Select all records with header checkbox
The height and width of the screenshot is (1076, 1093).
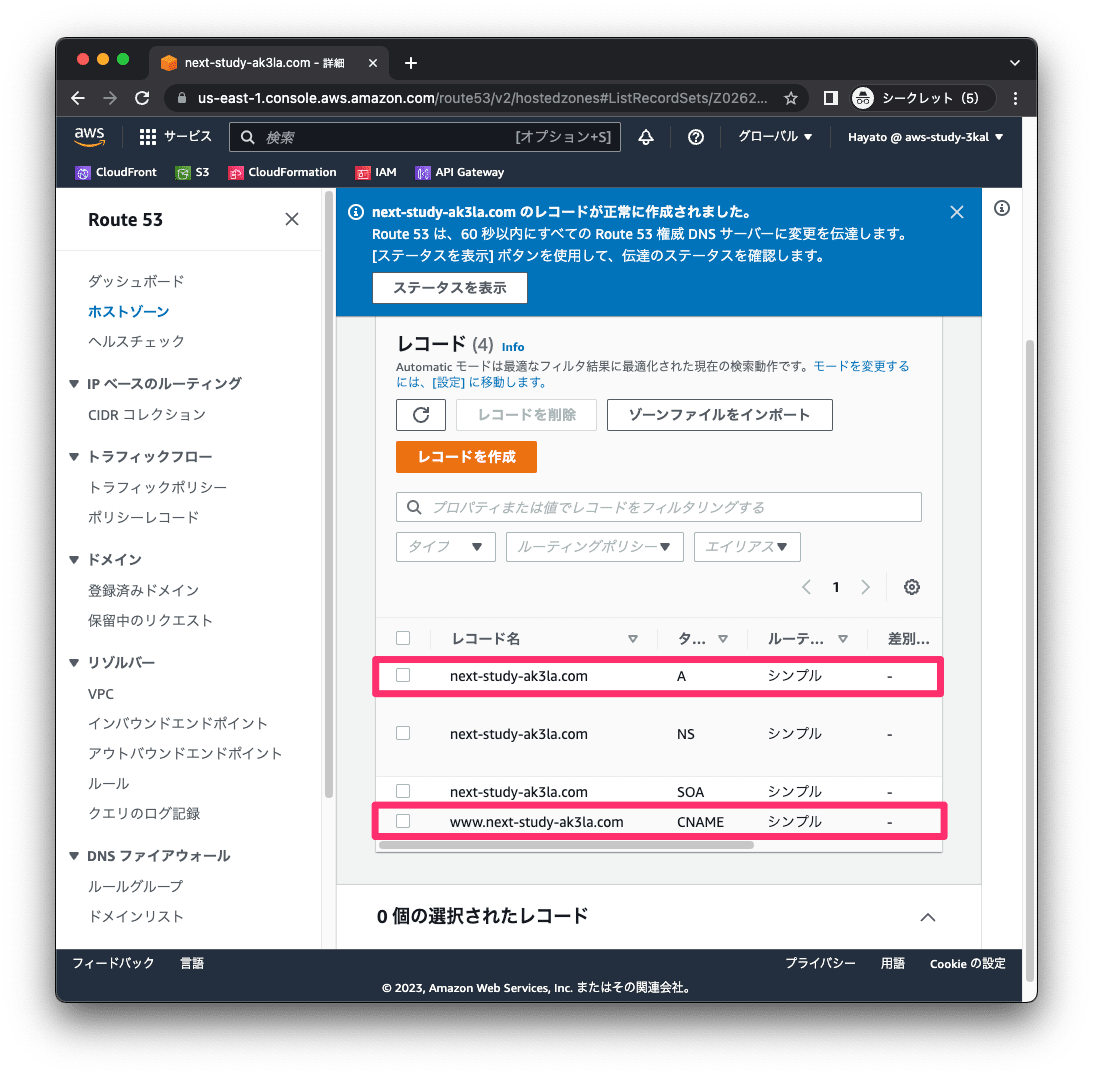click(x=403, y=638)
